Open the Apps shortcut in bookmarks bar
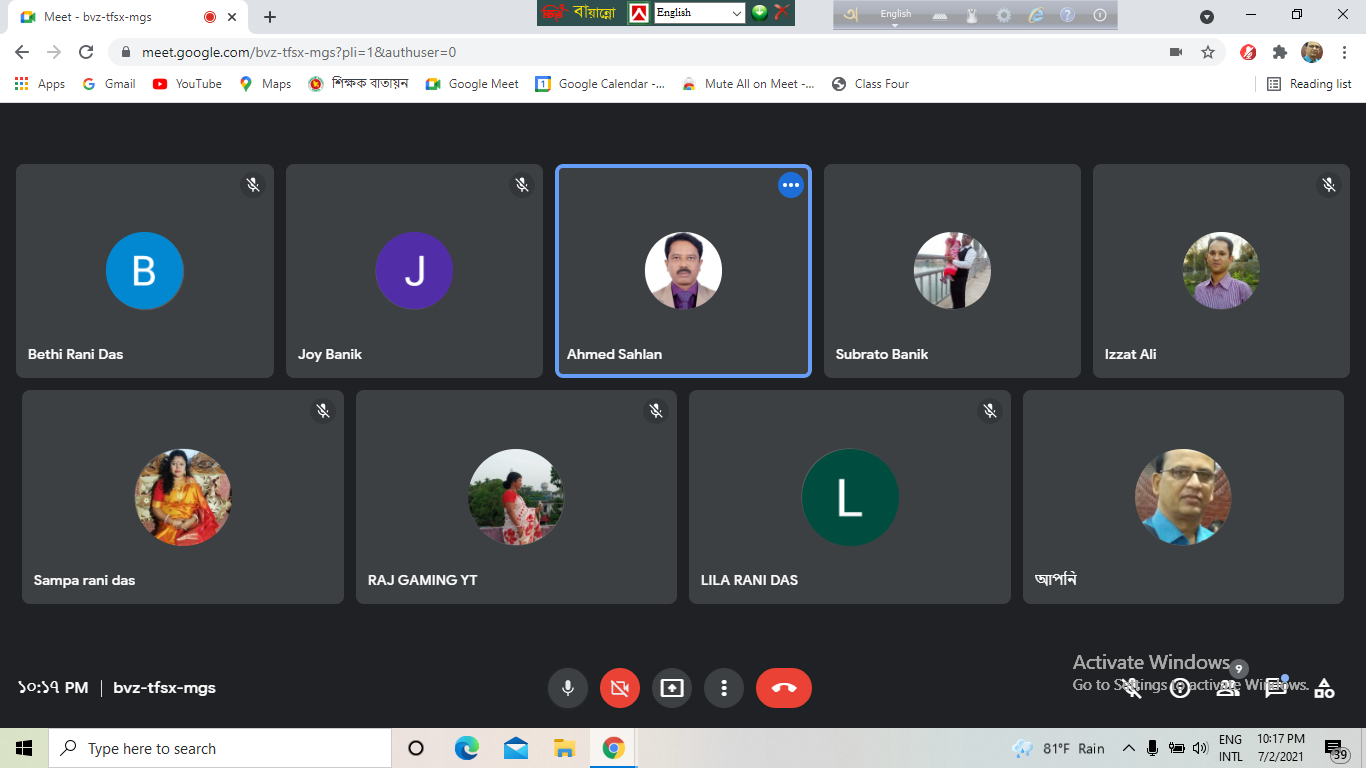The width and height of the screenshot is (1366, 768). tap(40, 84)
